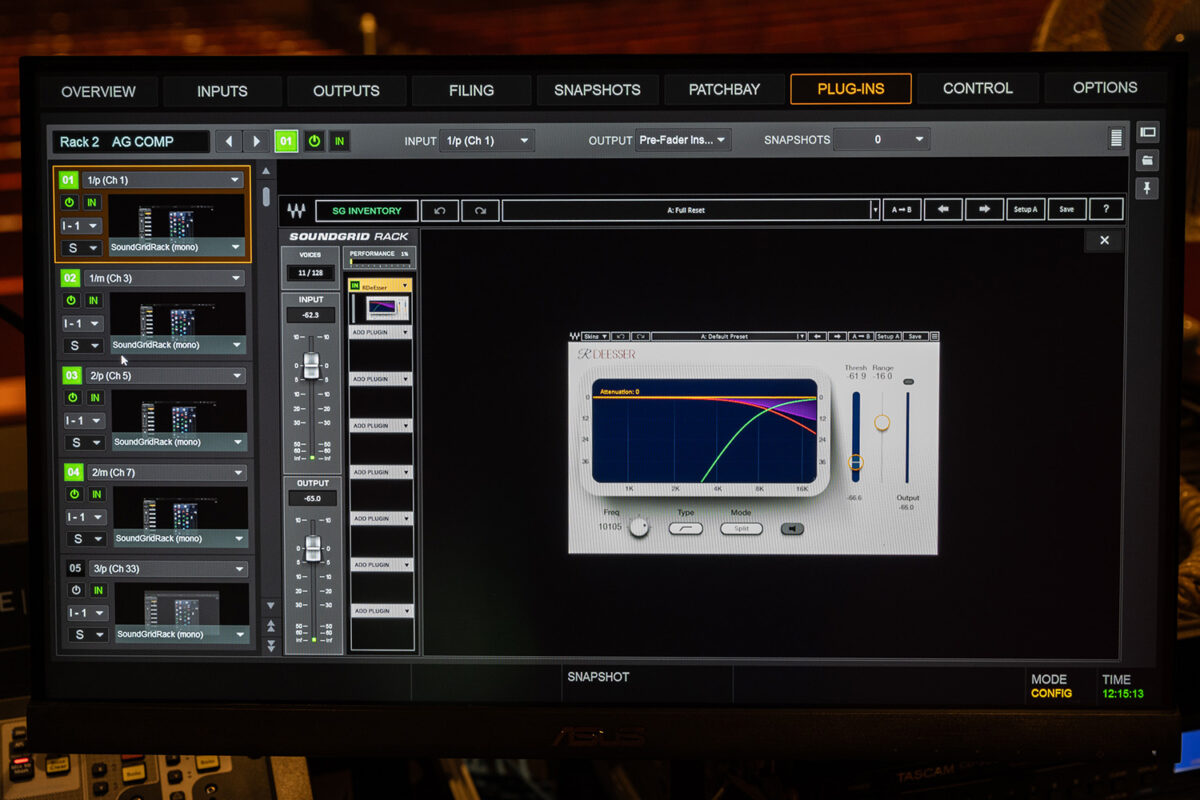Toggle IN button for rack slot 05
The image size is (1200, 800).
click(99, 590)
